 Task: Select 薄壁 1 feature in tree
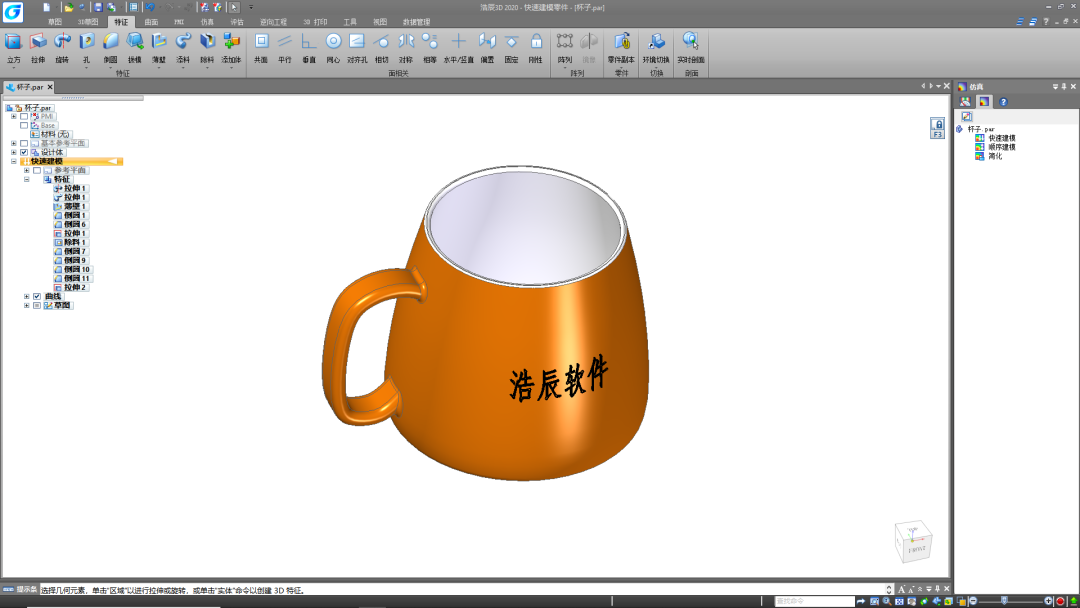click(x=70, y=206)
